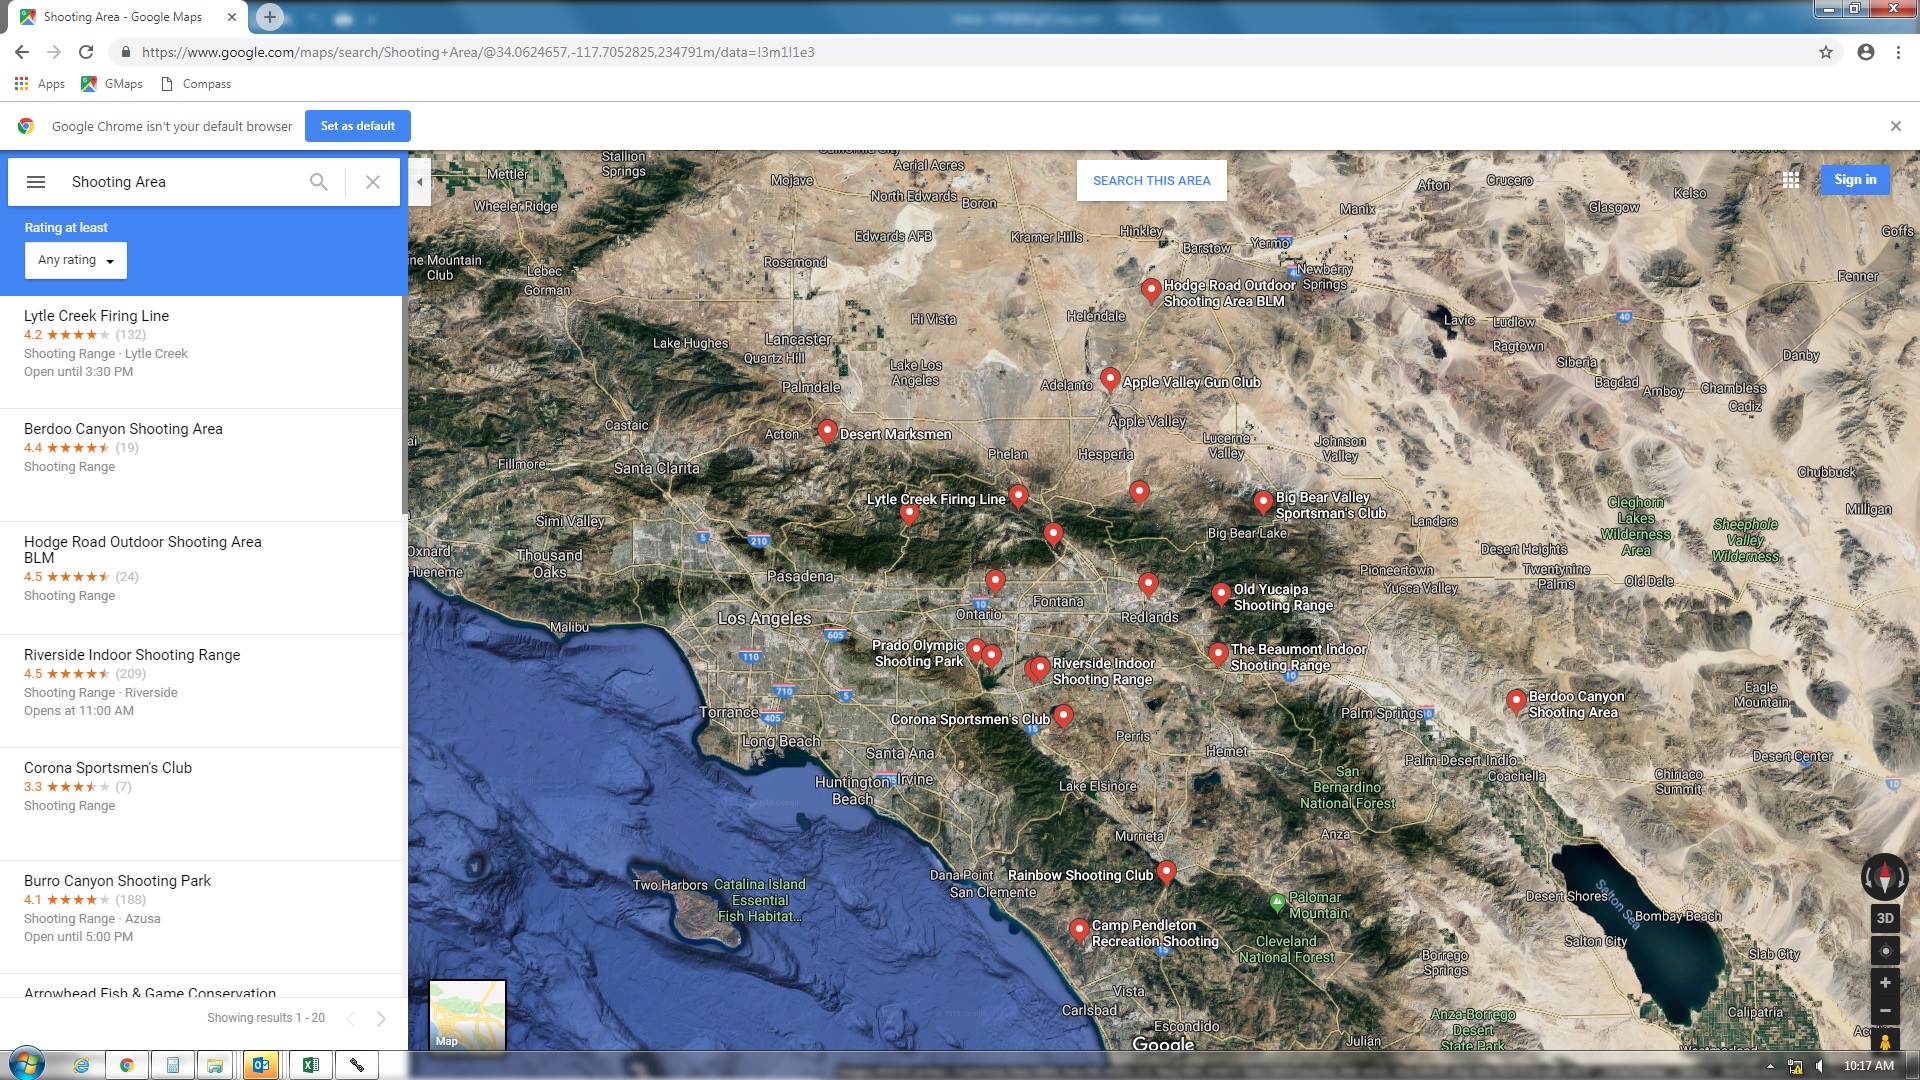Open Excel from the Windows taskbar
This screenshot has width=1920, height=1080.
[x=310, y=1065]
